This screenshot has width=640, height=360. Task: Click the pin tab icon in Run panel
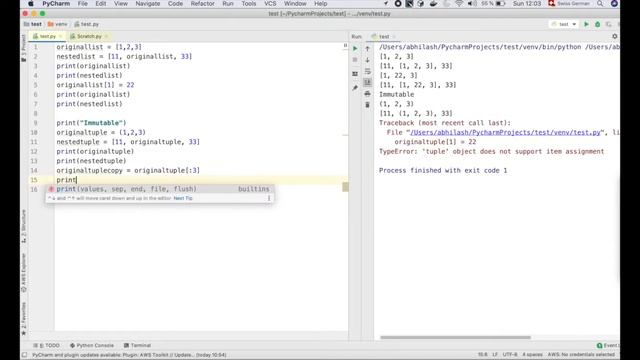click(x=355, y=88)
